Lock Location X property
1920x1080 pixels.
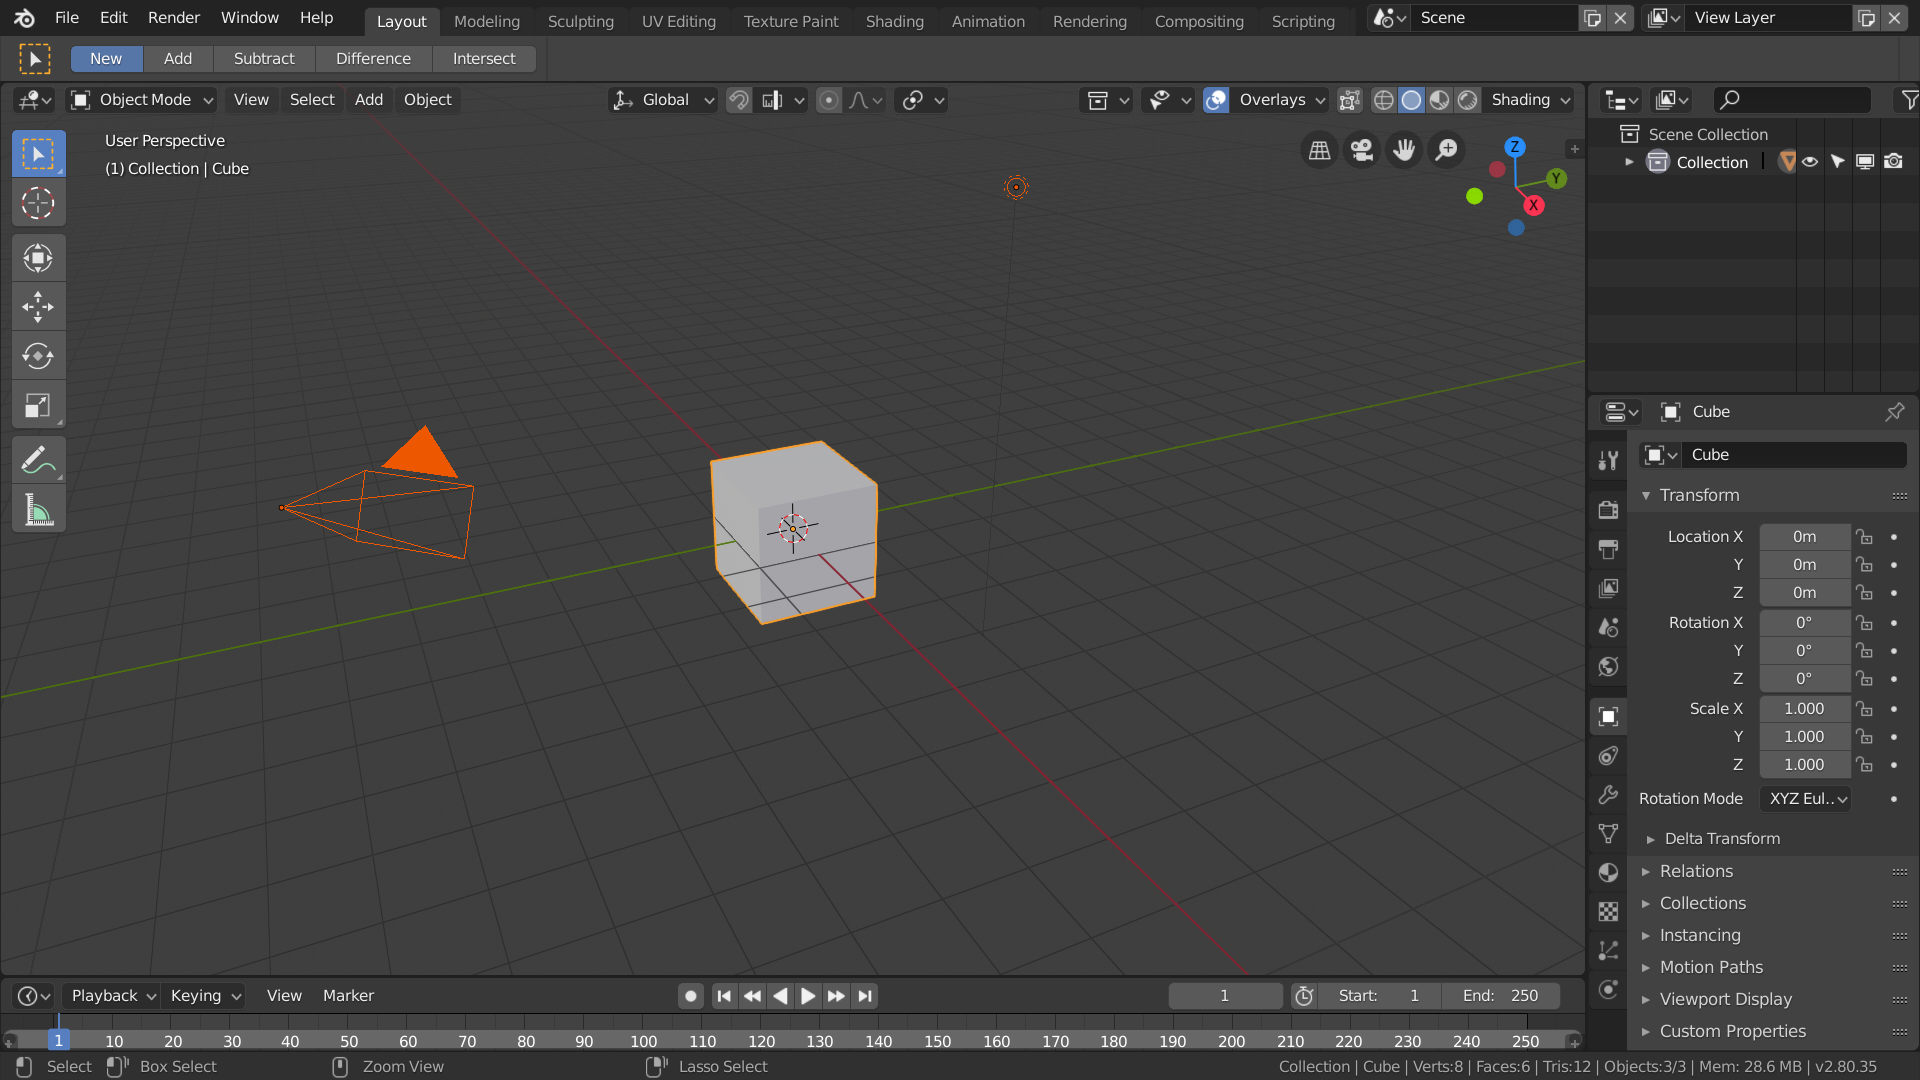[x=1864, y=537]
